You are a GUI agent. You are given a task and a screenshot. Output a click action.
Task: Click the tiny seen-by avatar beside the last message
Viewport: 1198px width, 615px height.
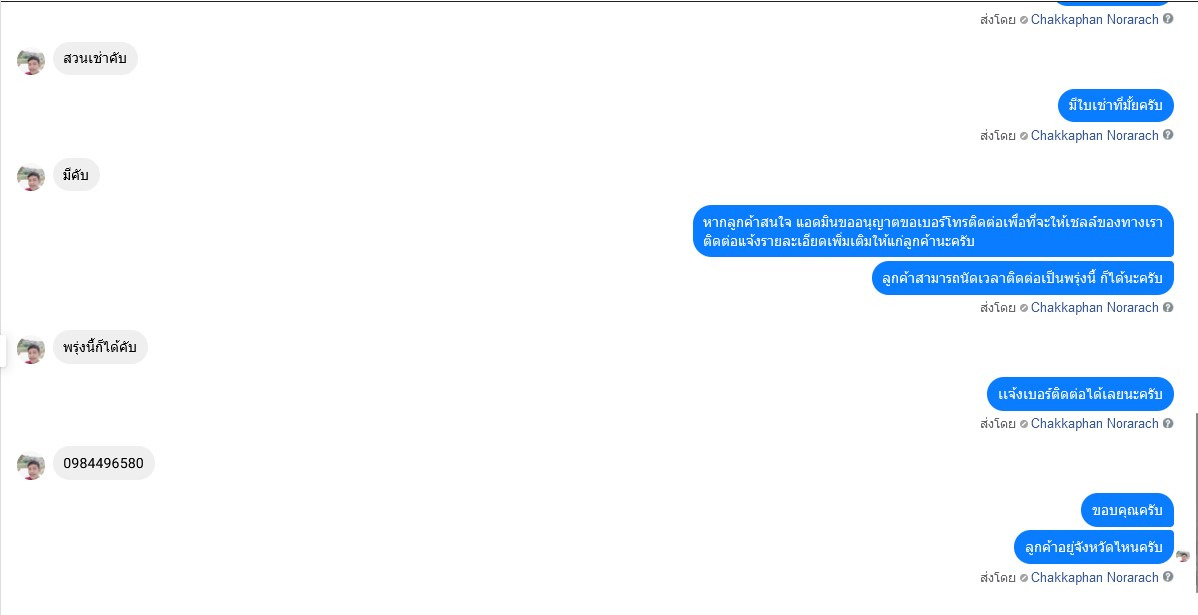1183,556
